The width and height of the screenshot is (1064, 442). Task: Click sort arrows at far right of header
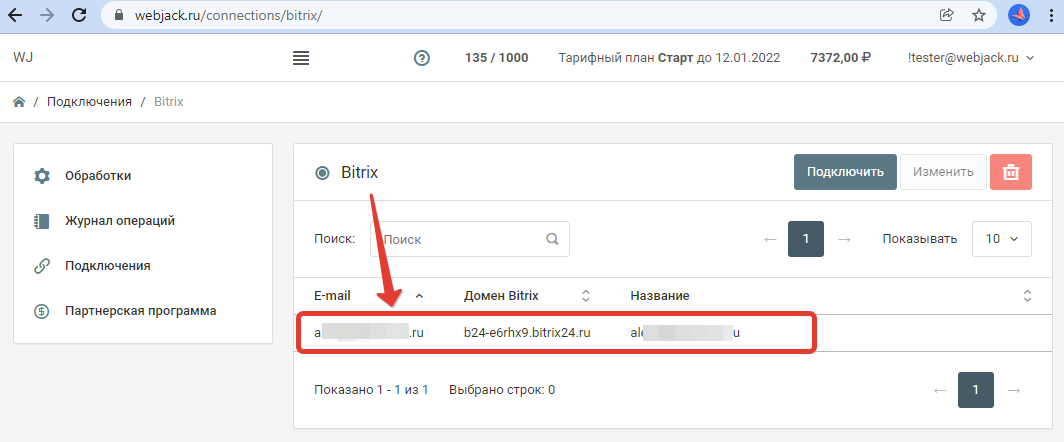point(1027,295)
